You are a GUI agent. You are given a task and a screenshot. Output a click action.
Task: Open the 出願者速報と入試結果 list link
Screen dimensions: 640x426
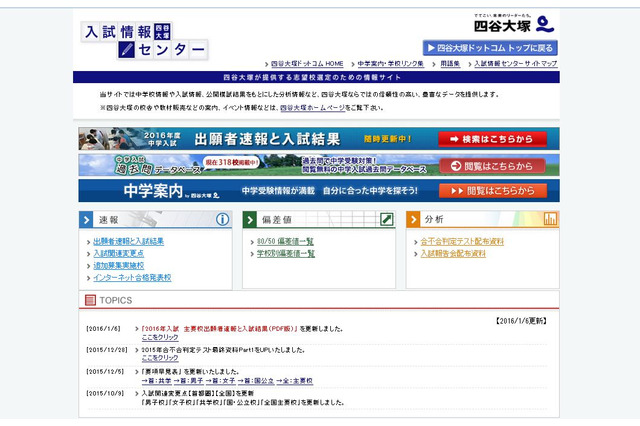point(129,241)
